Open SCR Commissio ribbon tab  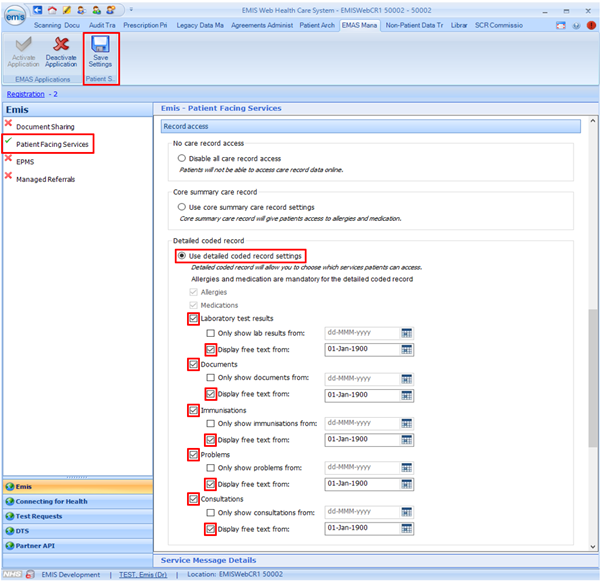pyautogui.click(x=499, y=25)
